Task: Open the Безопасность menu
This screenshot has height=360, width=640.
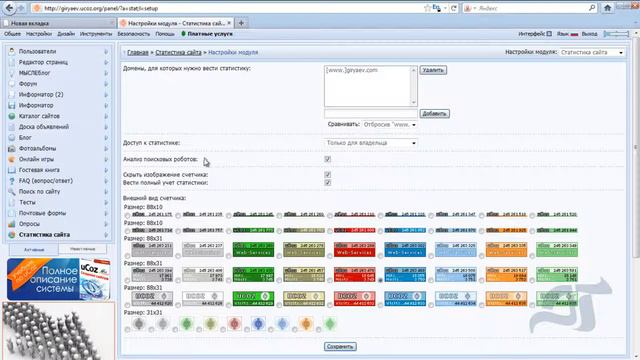Action: [x=133, y=34]
